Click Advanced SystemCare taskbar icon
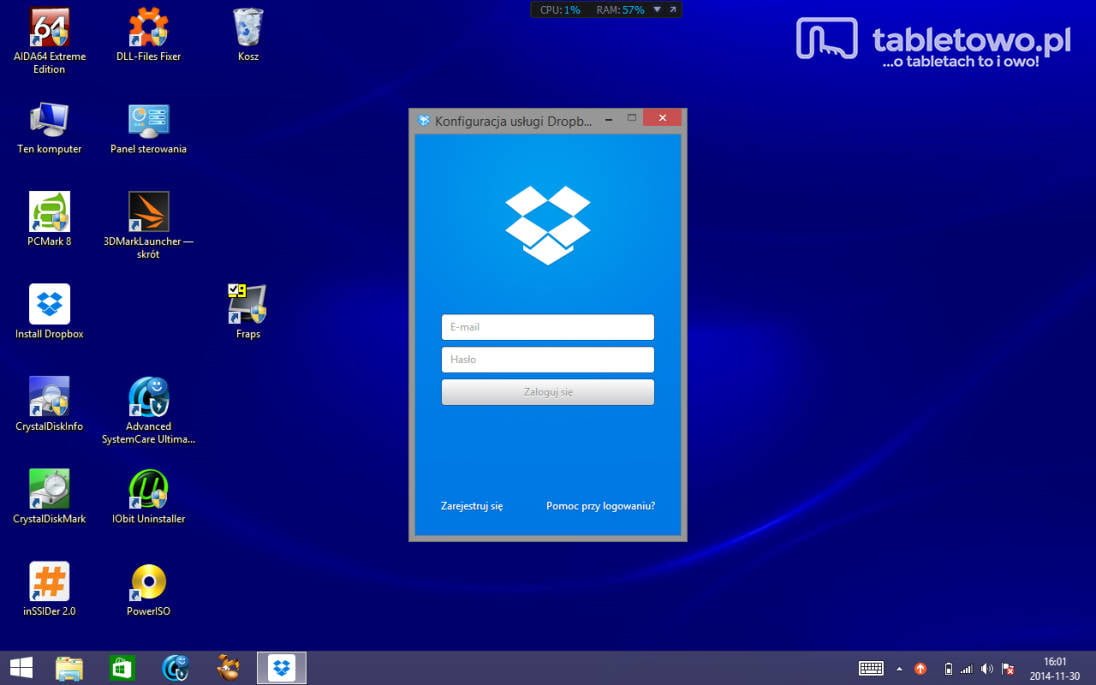1096x685 pixels. point(175,668)
